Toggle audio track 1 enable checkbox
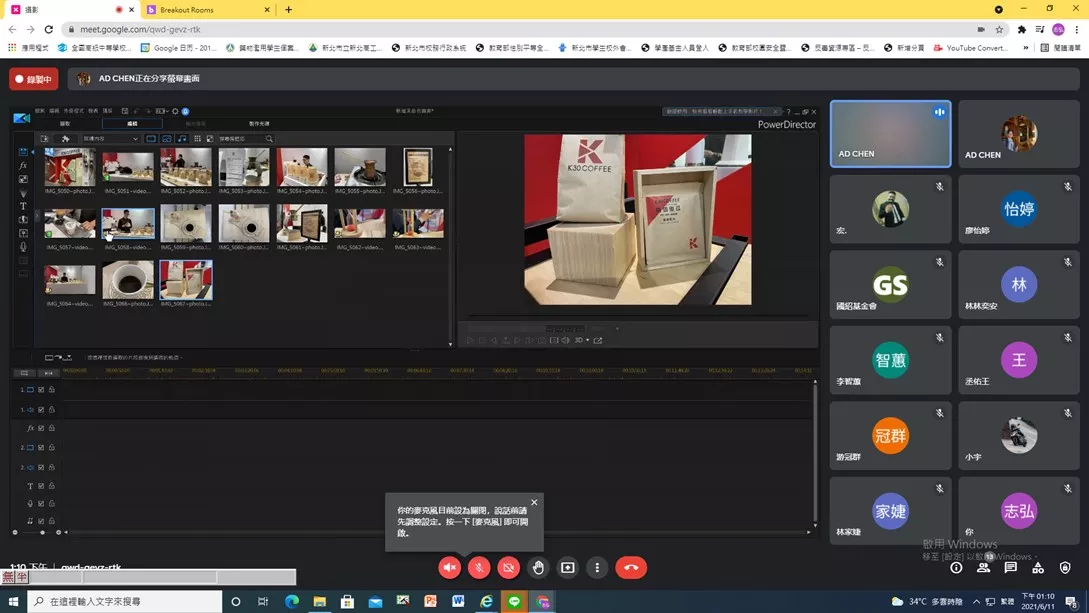The height and width of the screenshot is (613, 1089). 41,410
